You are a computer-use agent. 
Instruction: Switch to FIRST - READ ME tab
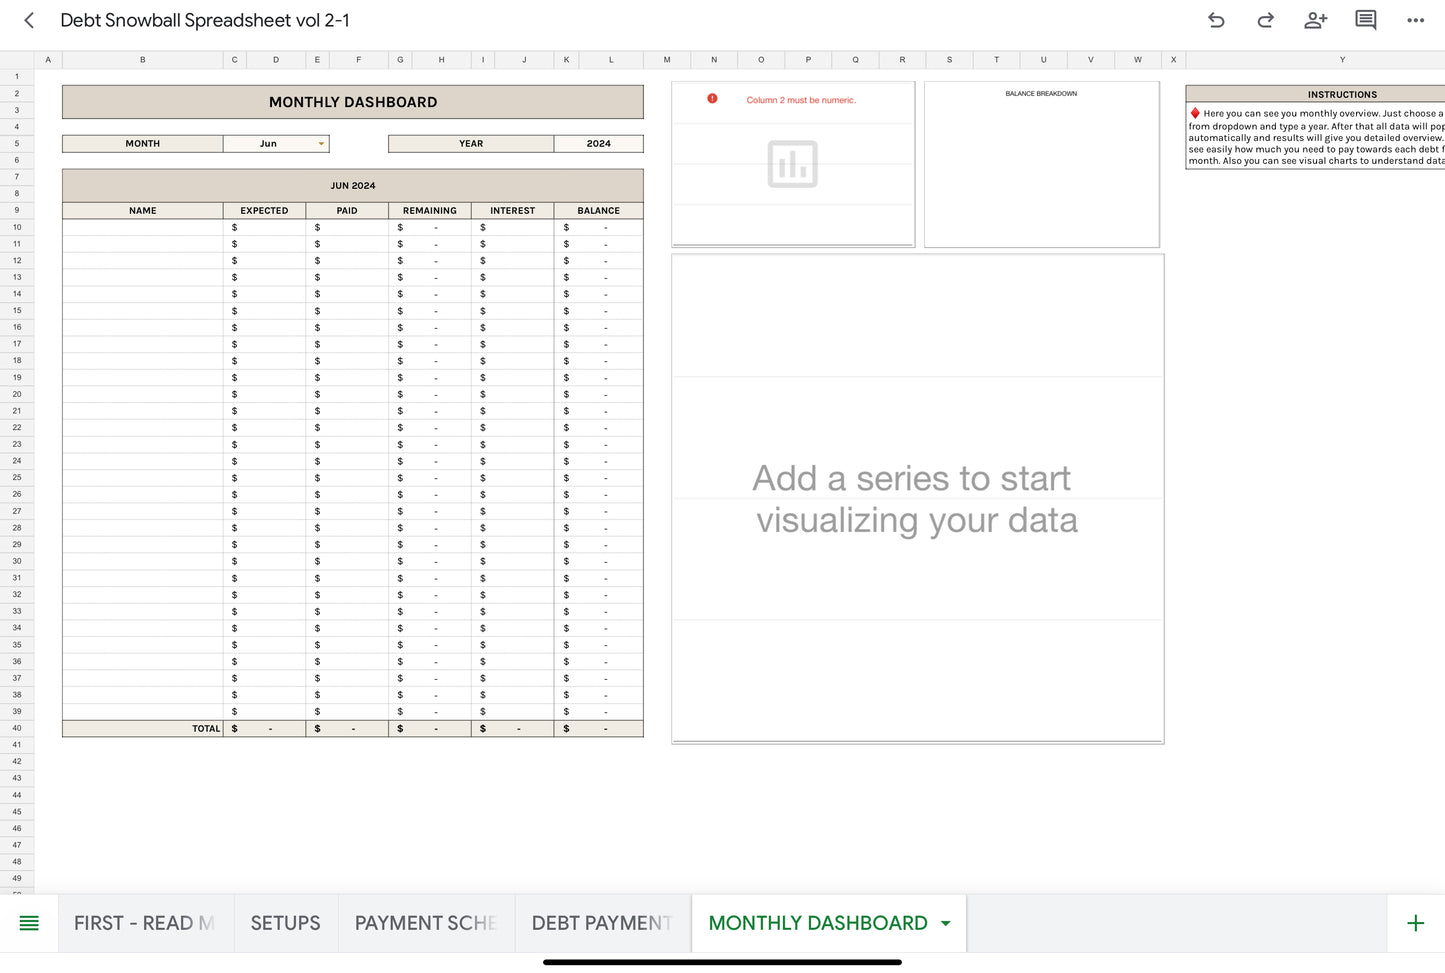(144, 923)
